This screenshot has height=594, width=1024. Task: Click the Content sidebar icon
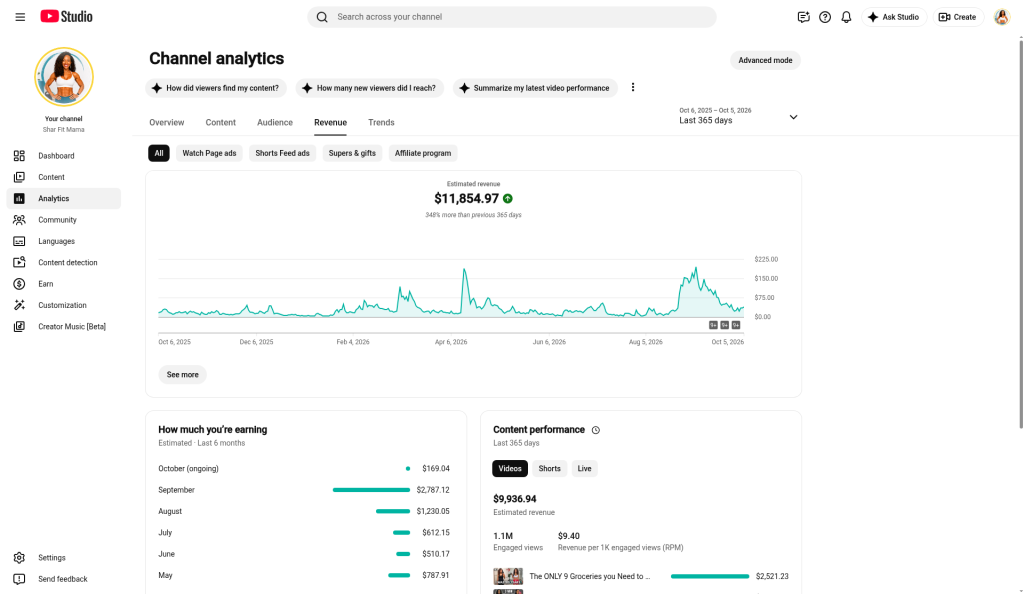(x=19, y=178)
